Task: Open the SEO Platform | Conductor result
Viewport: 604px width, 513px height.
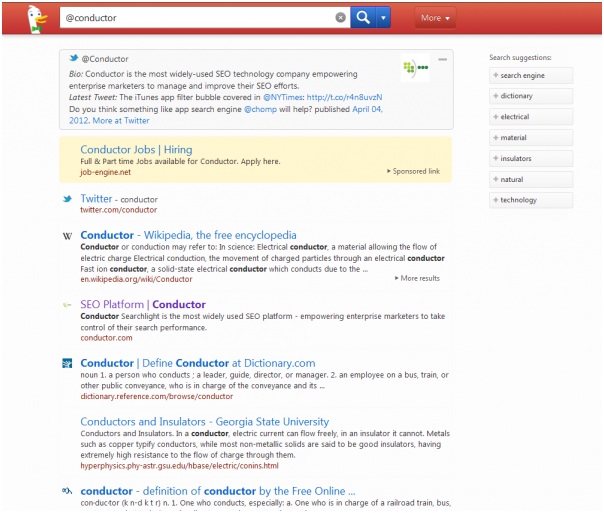Action: click(143, 304)
